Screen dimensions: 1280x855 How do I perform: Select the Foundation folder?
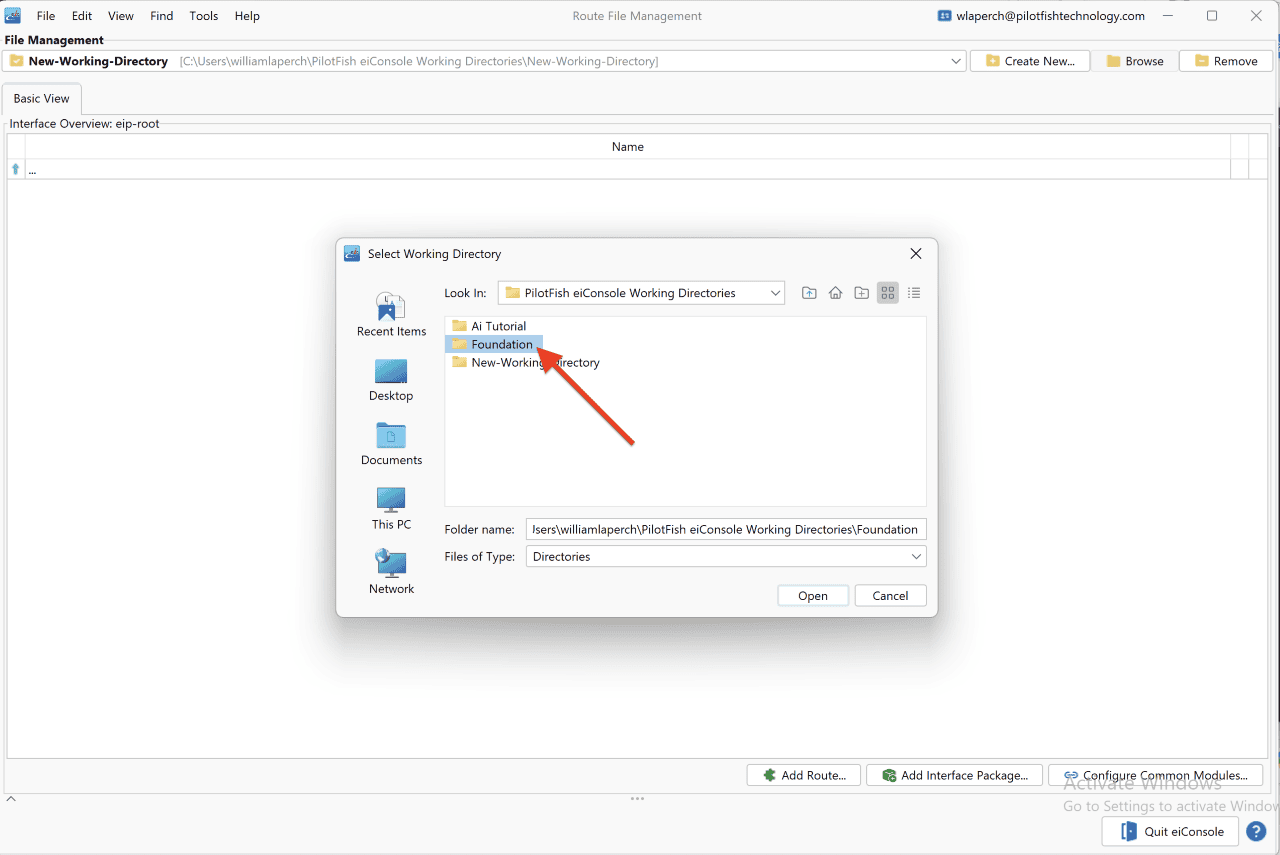coord(492,344)
